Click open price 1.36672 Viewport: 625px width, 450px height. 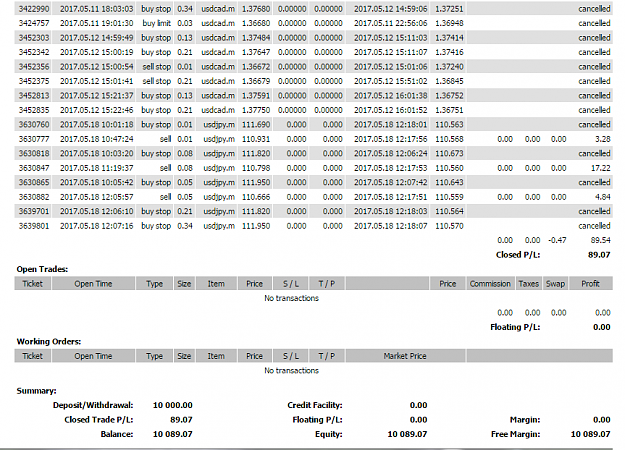tap(256, 67)
